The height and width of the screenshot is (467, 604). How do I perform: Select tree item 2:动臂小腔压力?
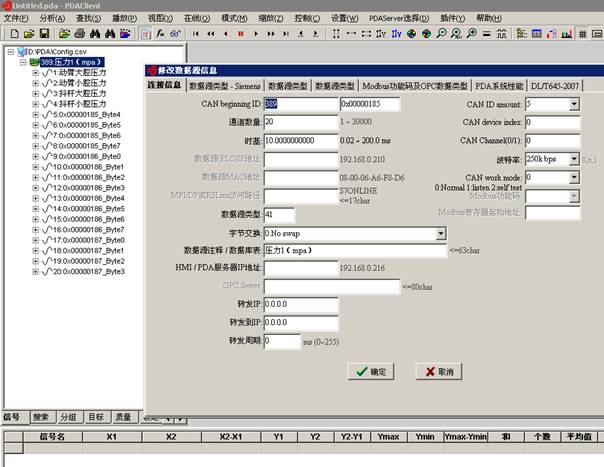(x=79, y=83)
